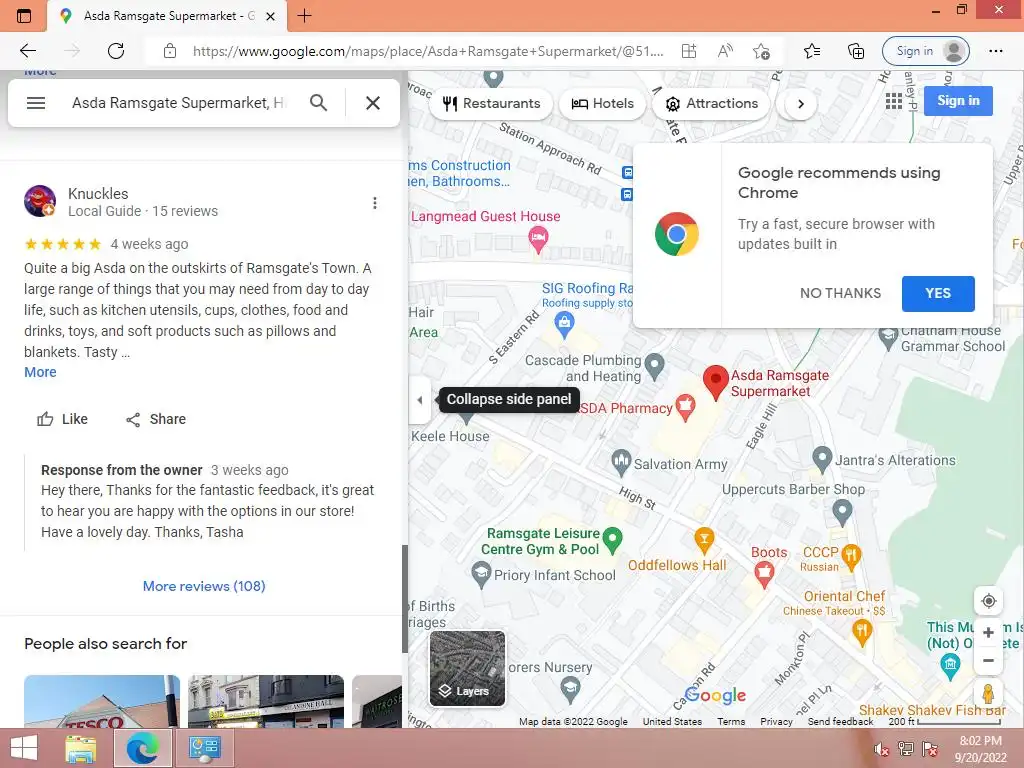
Task: Click the Oddfellows Hall marker
Action: pos(704,540)
